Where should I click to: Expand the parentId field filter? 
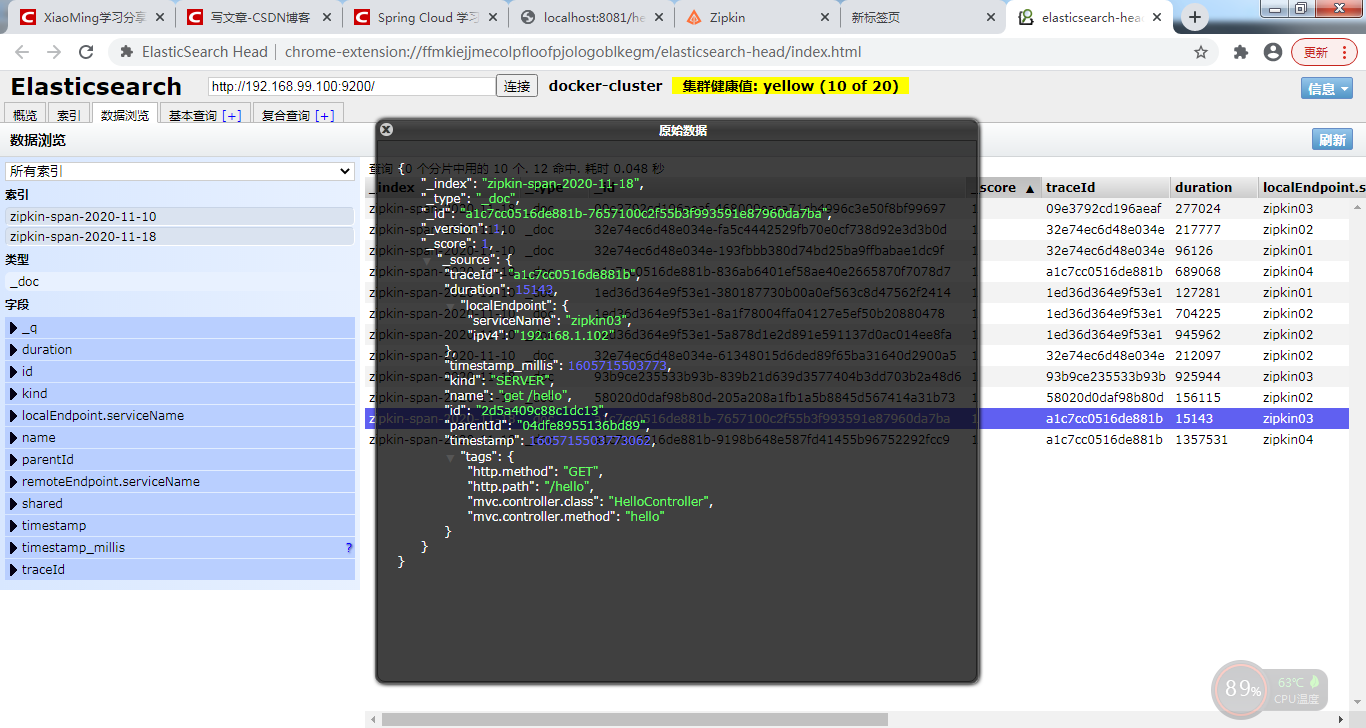tap(180, 460)
